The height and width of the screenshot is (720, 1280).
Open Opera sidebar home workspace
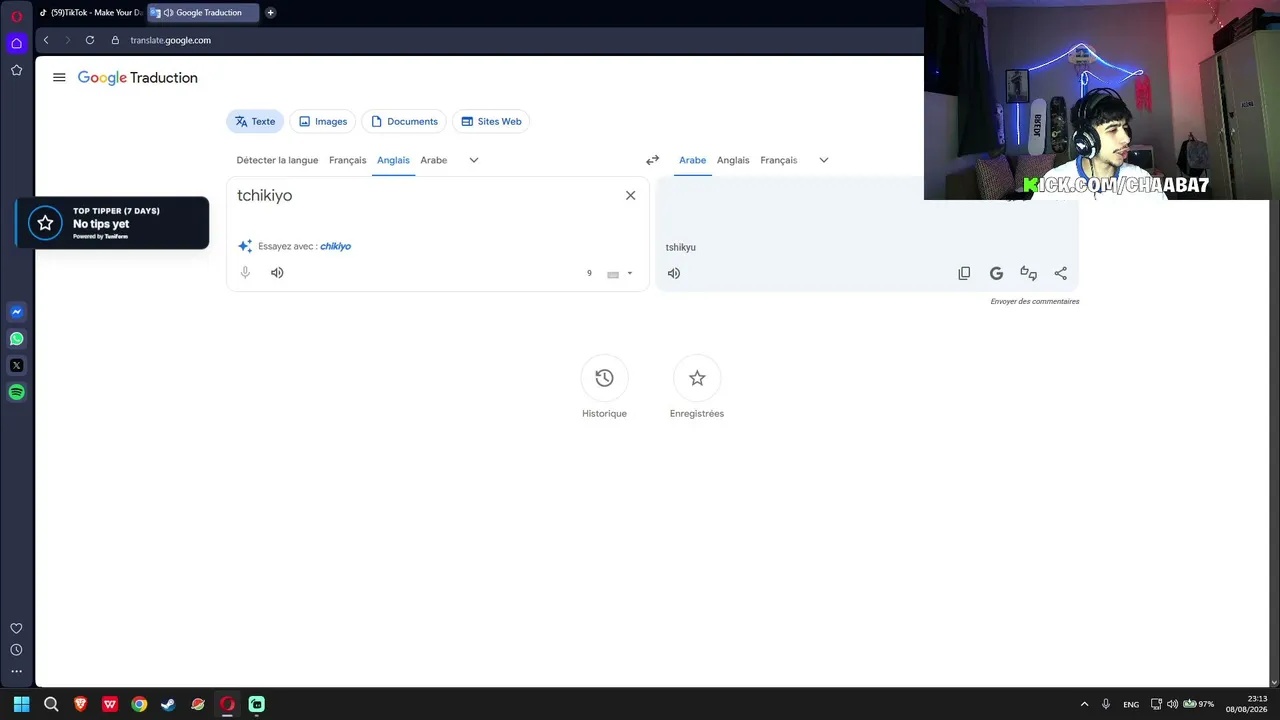click(16, 43)
